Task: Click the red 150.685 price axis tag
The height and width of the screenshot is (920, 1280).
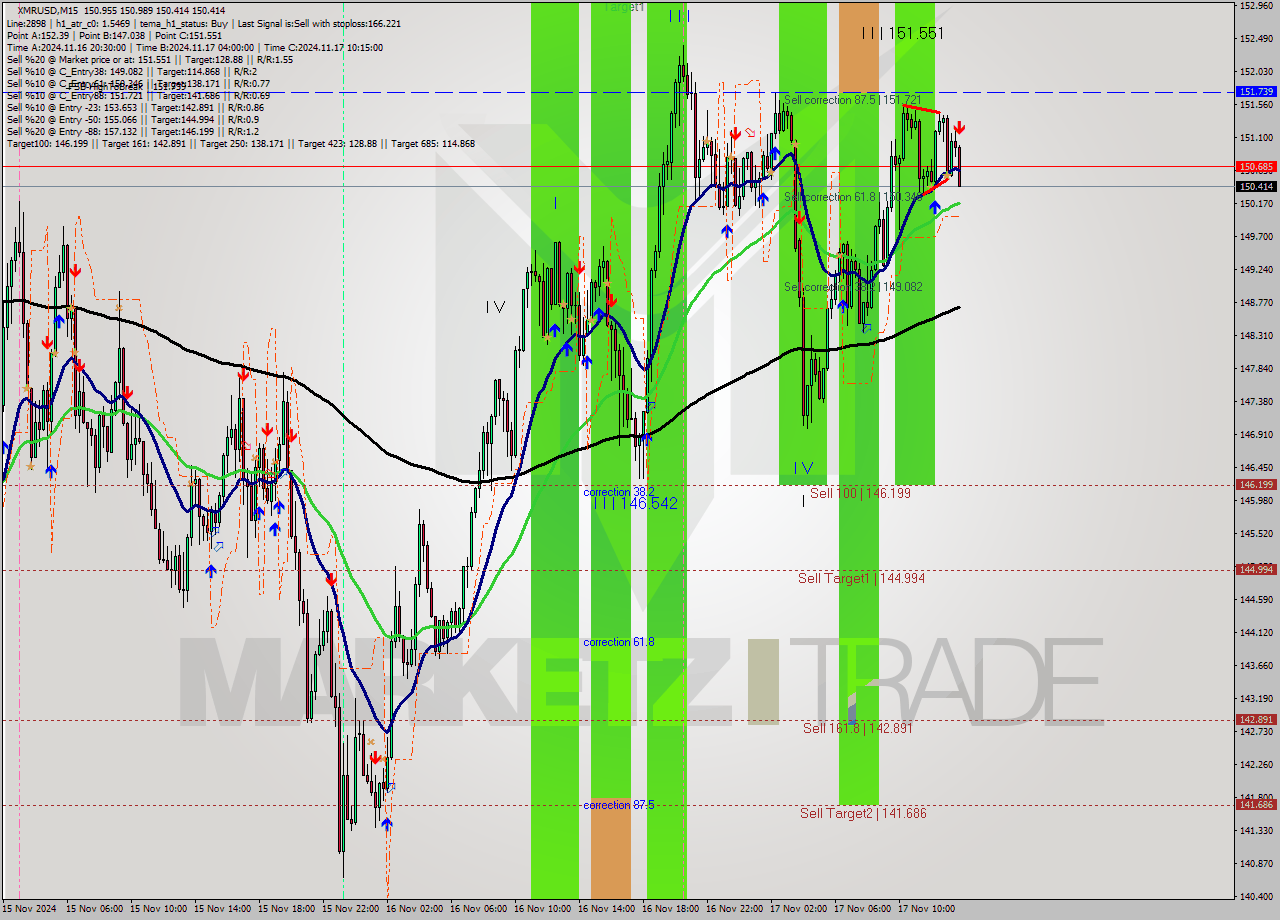Action: point(1256,167)
